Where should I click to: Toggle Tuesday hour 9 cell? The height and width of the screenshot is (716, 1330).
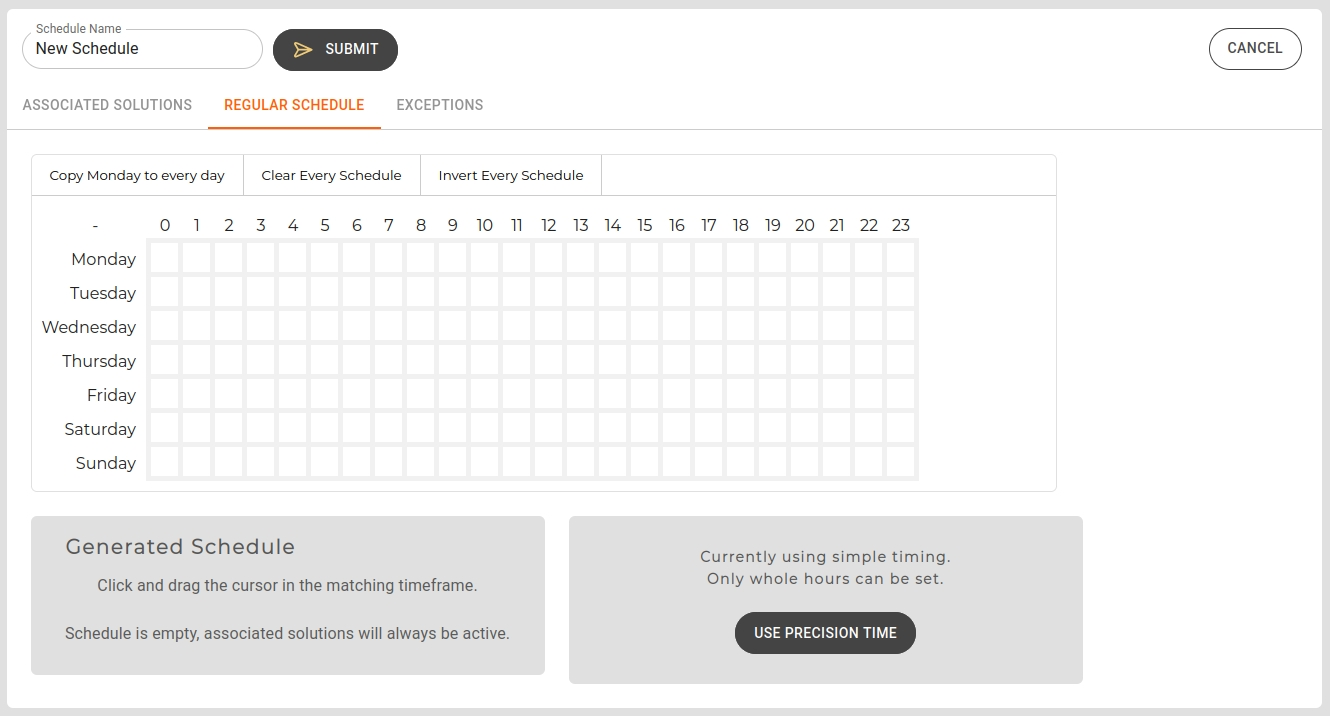[x=453, y=292]
